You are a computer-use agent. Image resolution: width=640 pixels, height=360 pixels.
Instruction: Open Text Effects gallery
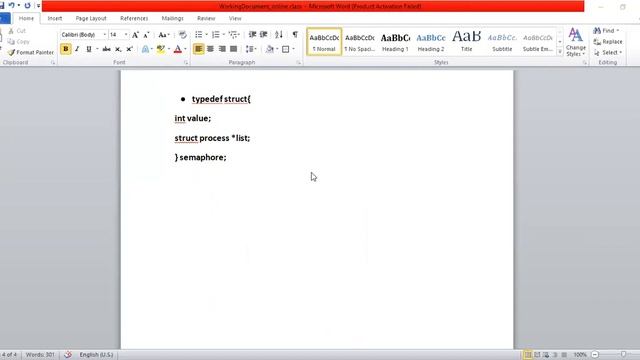tap(145, 49)
